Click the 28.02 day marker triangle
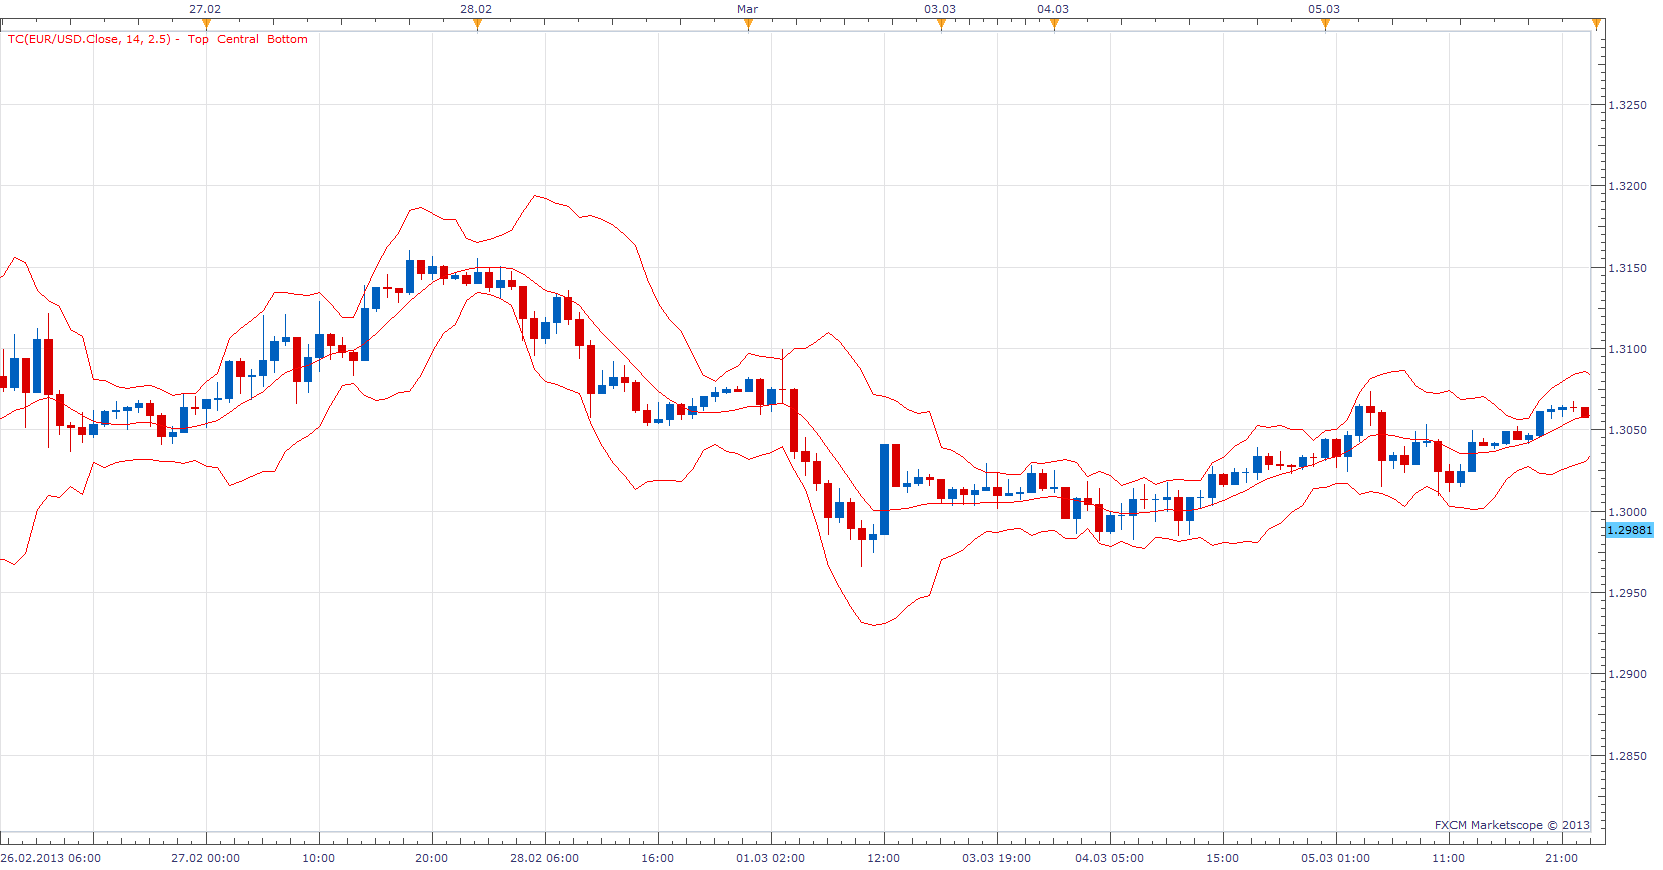Image resolution: width=1663 pixels, height=870 pixels. [x=477, y=24]
